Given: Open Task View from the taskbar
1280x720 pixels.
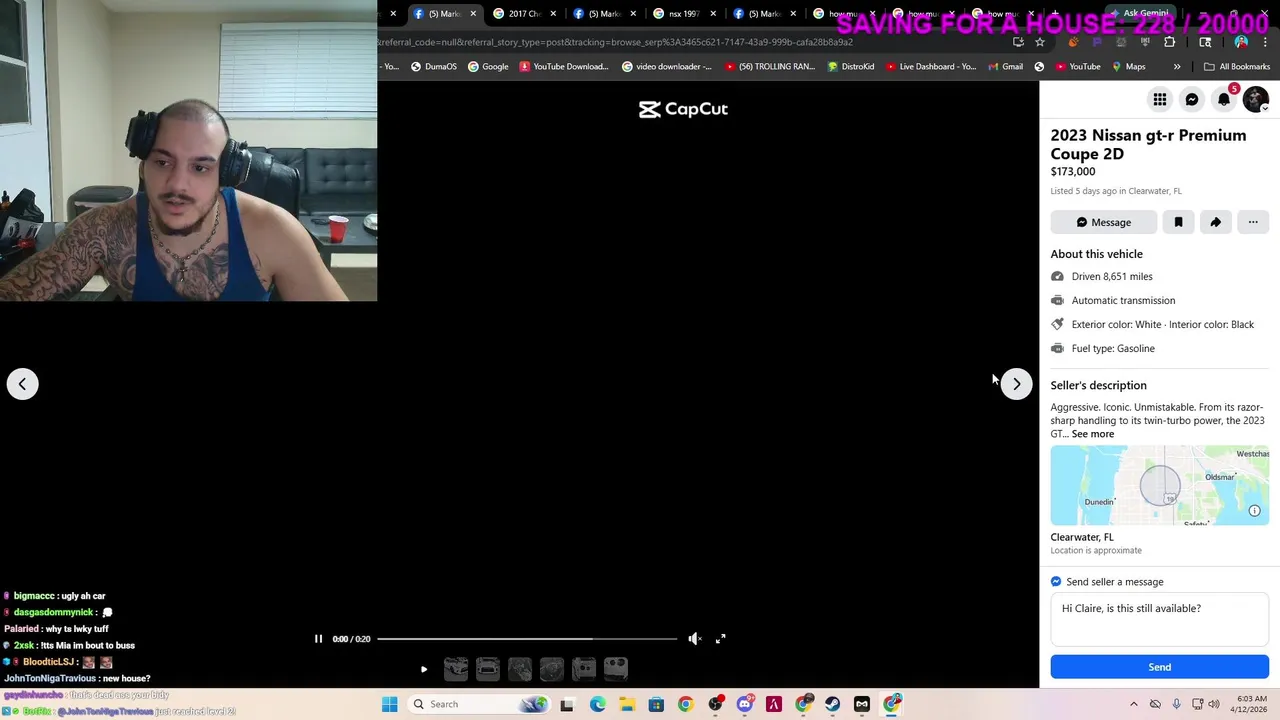Looking at the screenshot, I should [567, 704].
